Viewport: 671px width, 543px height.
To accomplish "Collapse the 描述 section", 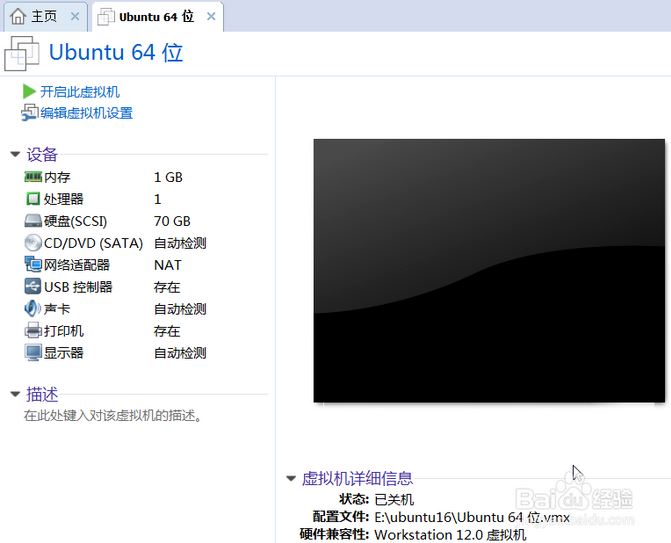I will (15, 394).
